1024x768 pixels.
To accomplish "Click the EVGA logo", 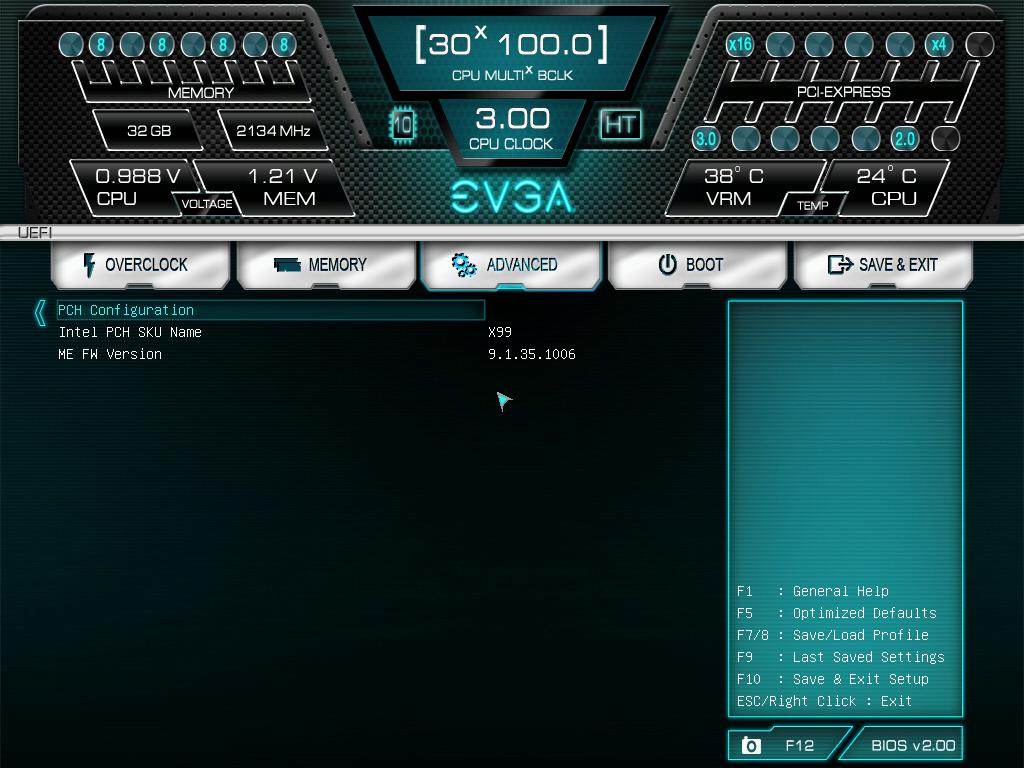I will coord(512,197).
